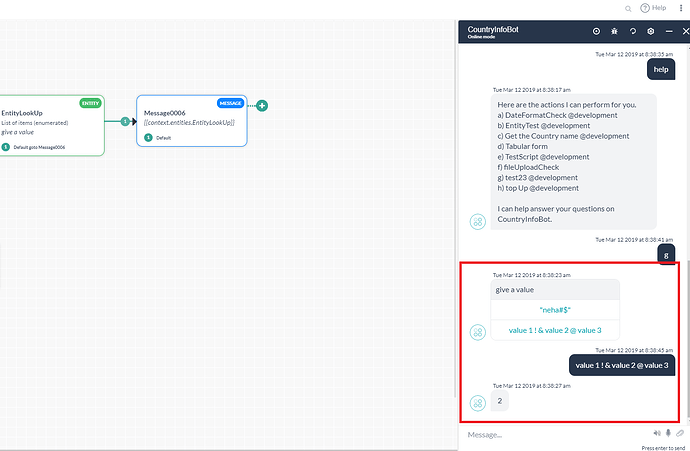Click the microphone voice input icon
This screenshot has height=451, width=690.
pyautogui.click(x=668, y=434)
